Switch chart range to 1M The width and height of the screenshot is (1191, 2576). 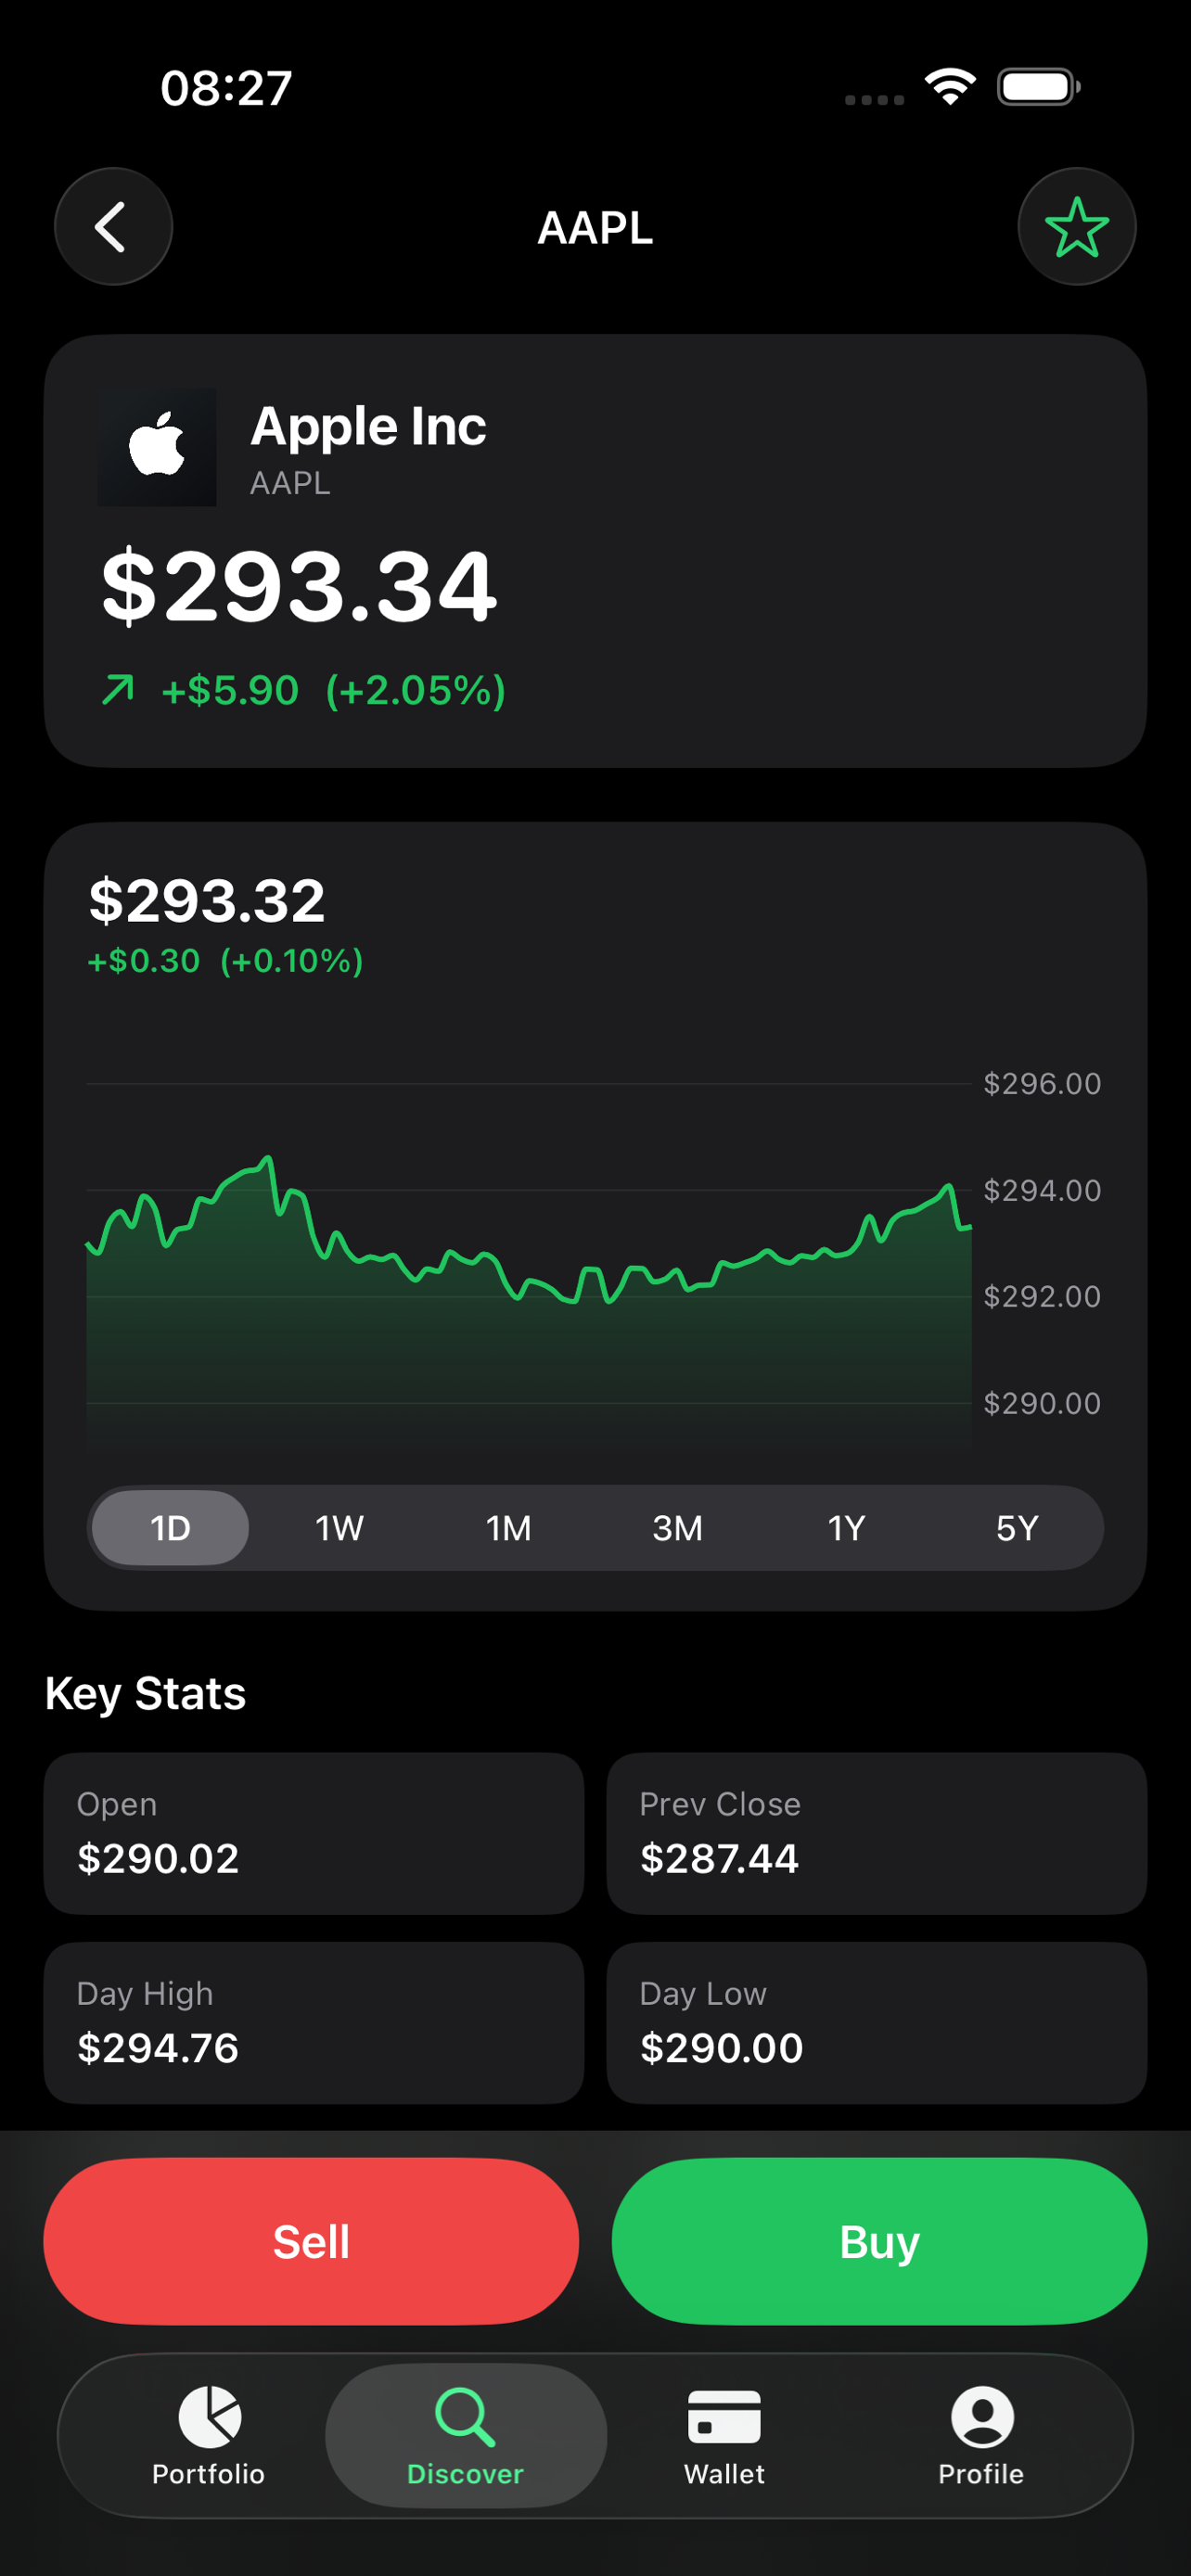coord(509,1528)
